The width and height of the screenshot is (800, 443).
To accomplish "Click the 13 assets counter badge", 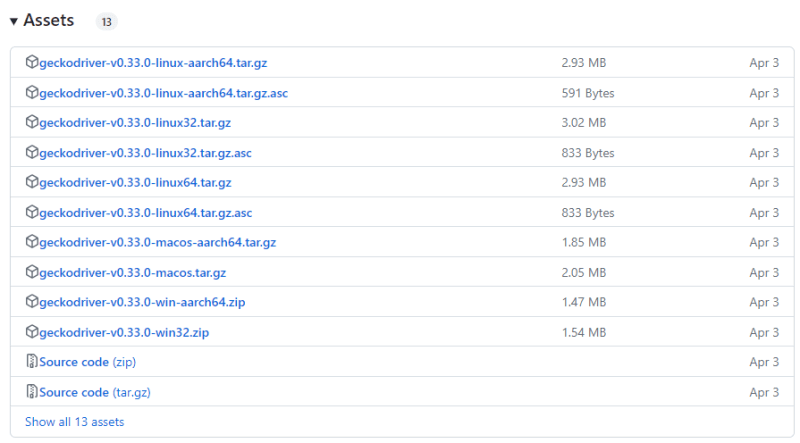I will point(106,22).
